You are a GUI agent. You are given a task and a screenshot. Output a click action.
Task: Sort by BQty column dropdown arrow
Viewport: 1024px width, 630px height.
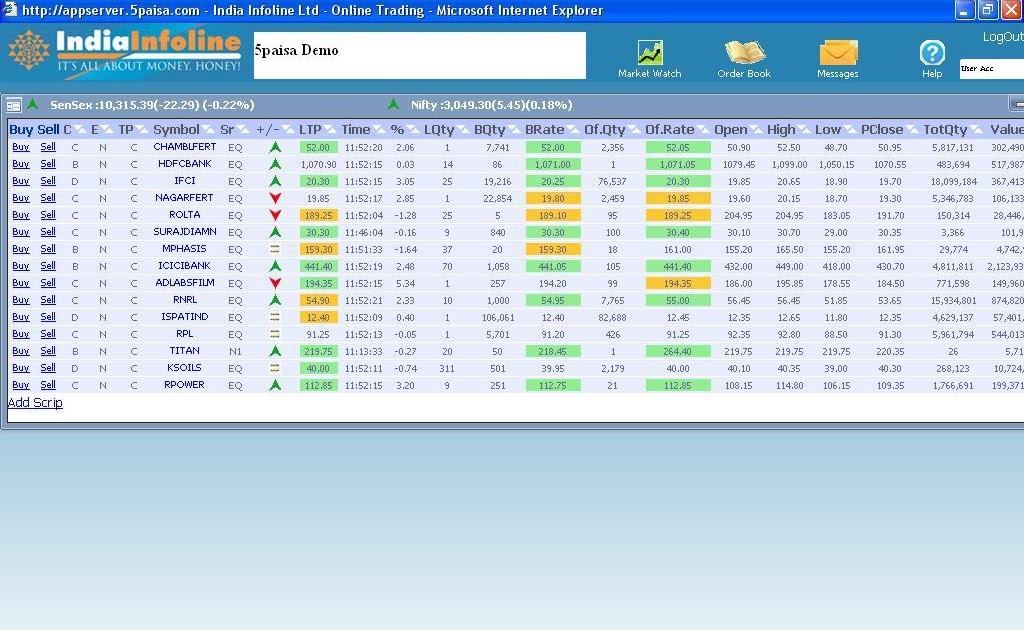[513, 129]
